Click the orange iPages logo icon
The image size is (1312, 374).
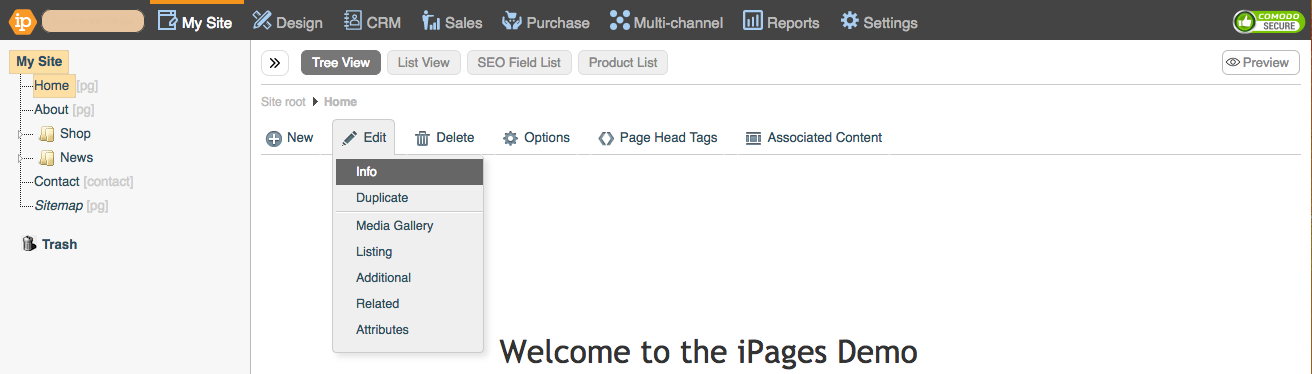coord(22,21)
